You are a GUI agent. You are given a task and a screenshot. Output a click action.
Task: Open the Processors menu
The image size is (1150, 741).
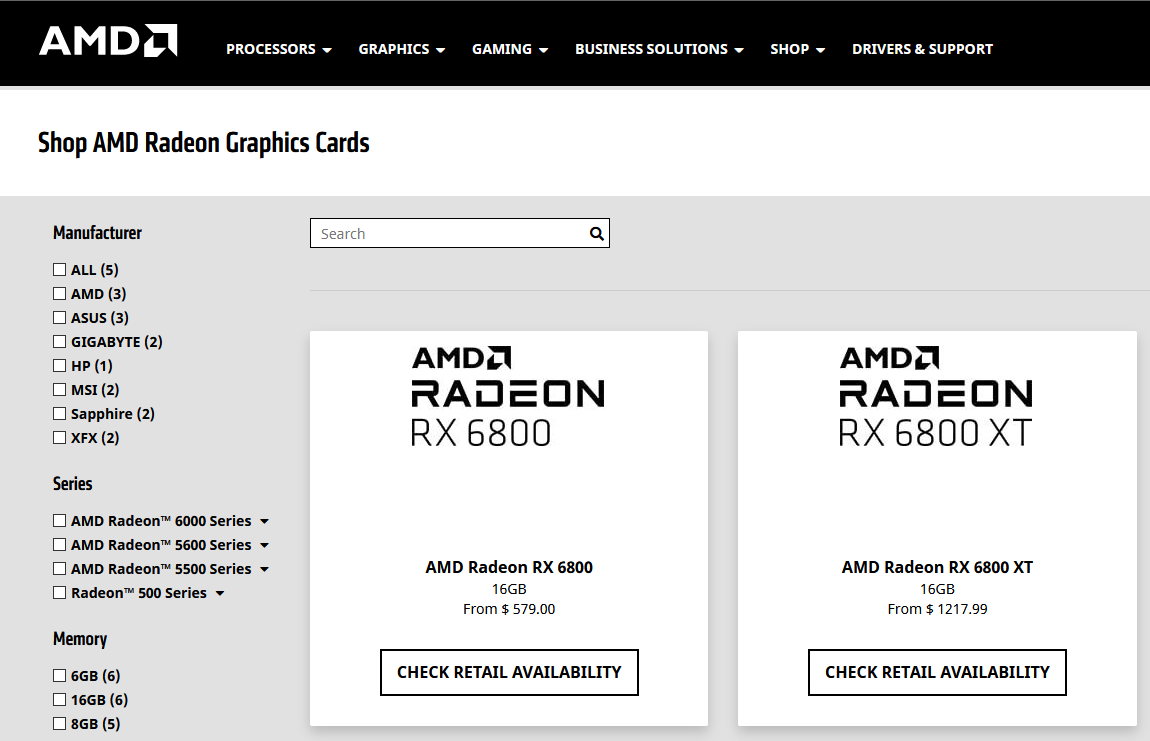279,49
